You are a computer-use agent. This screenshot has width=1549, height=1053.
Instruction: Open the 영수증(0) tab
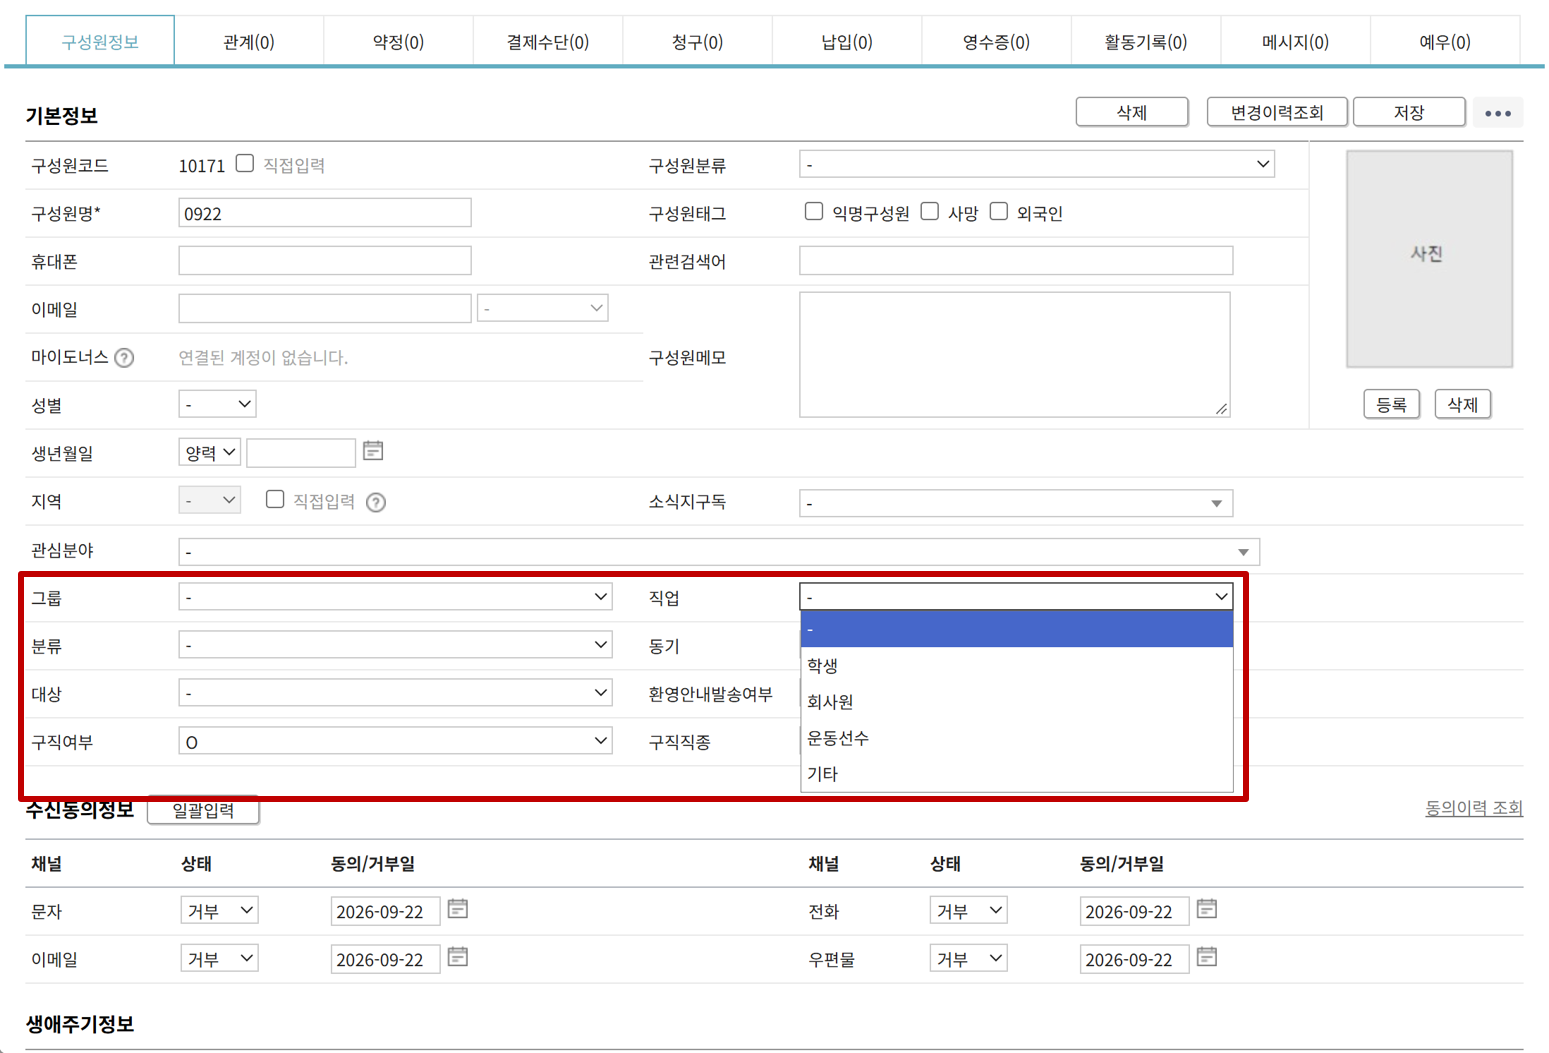click(x=996, y=42)
